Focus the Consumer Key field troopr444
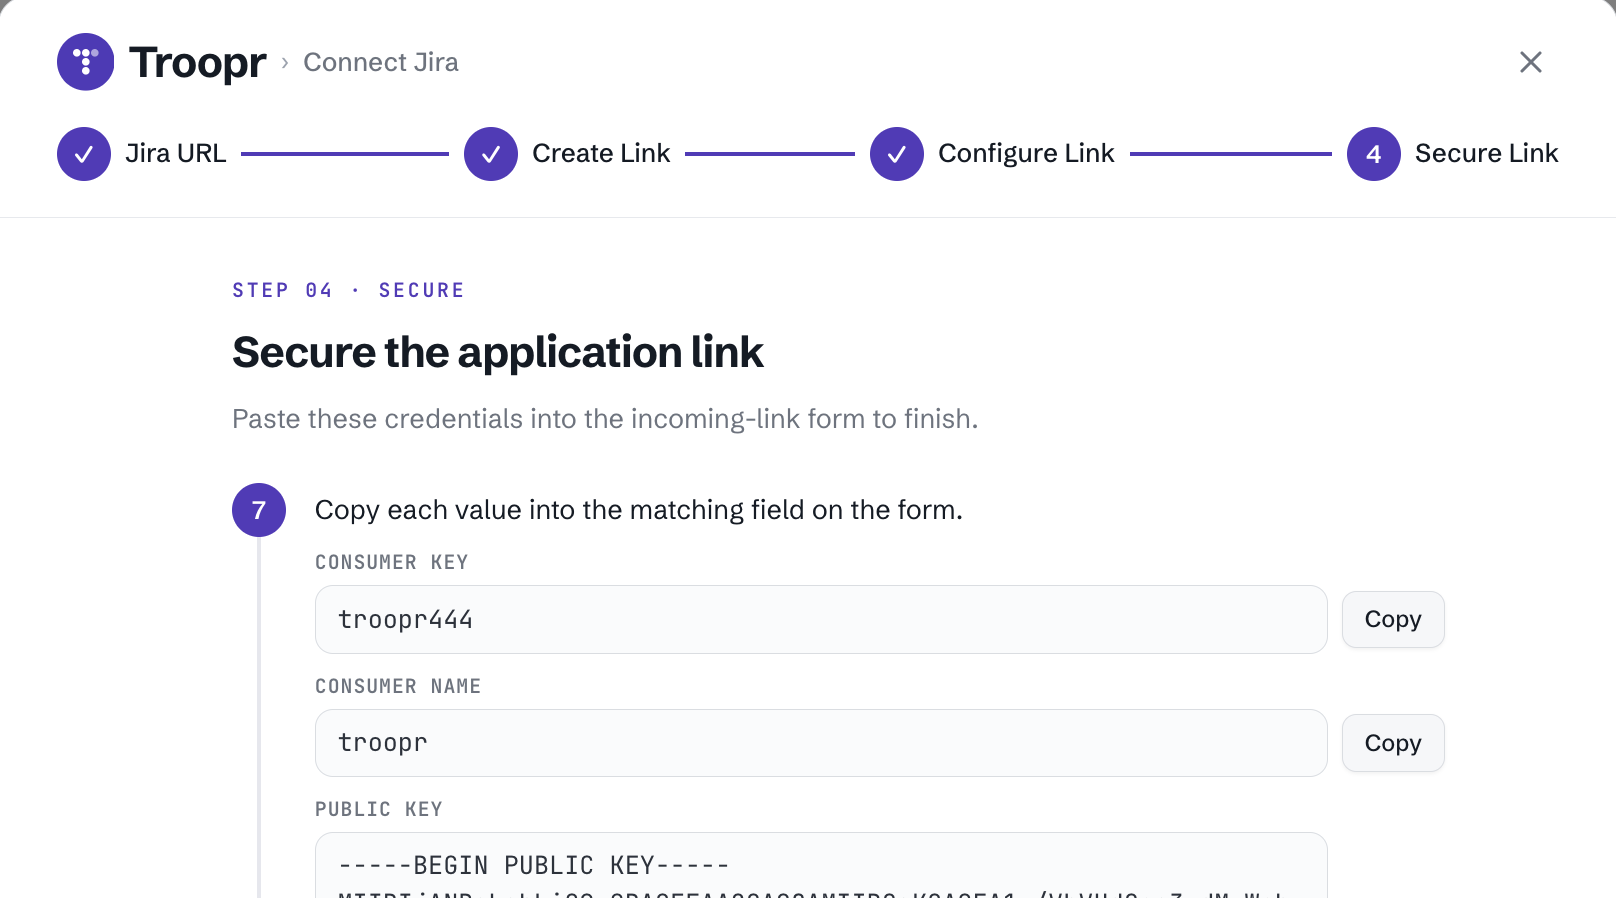 (821, 620)
